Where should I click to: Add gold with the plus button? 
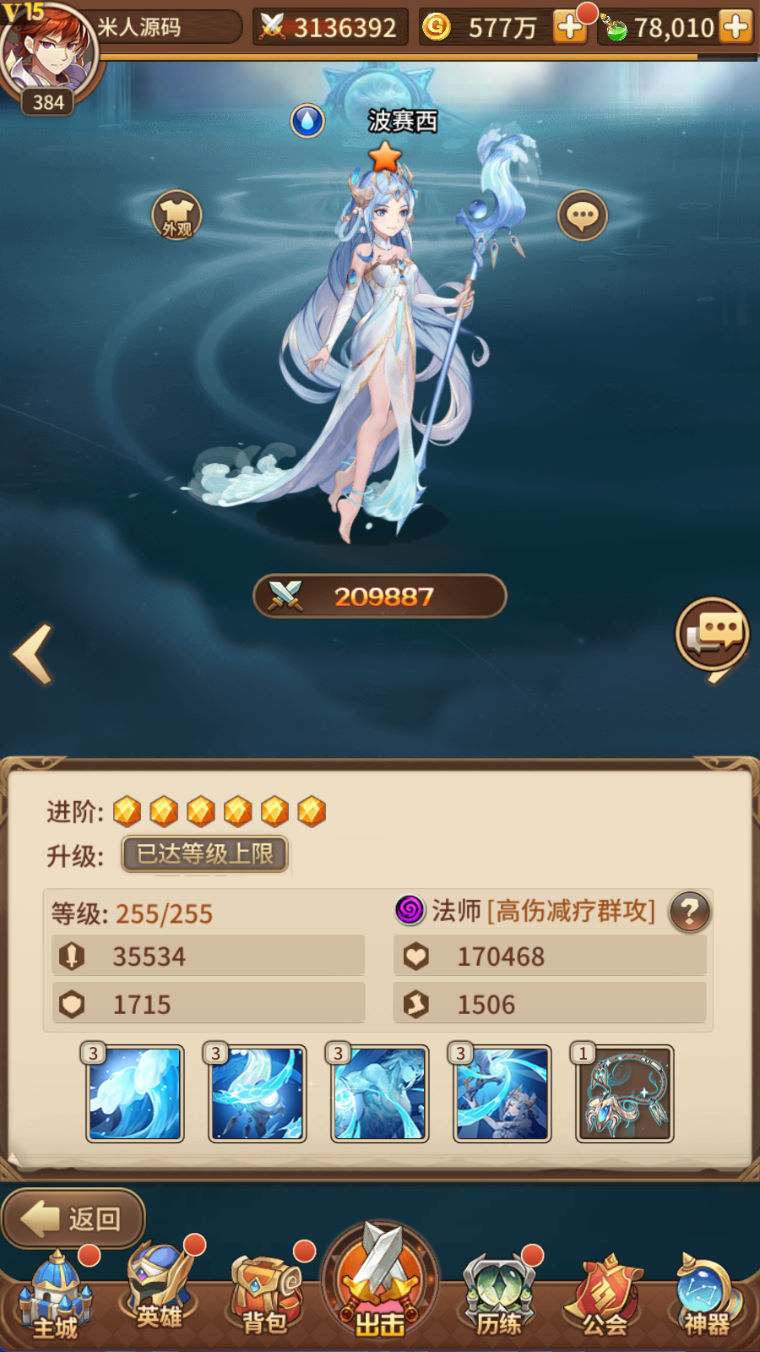(570, 27)
